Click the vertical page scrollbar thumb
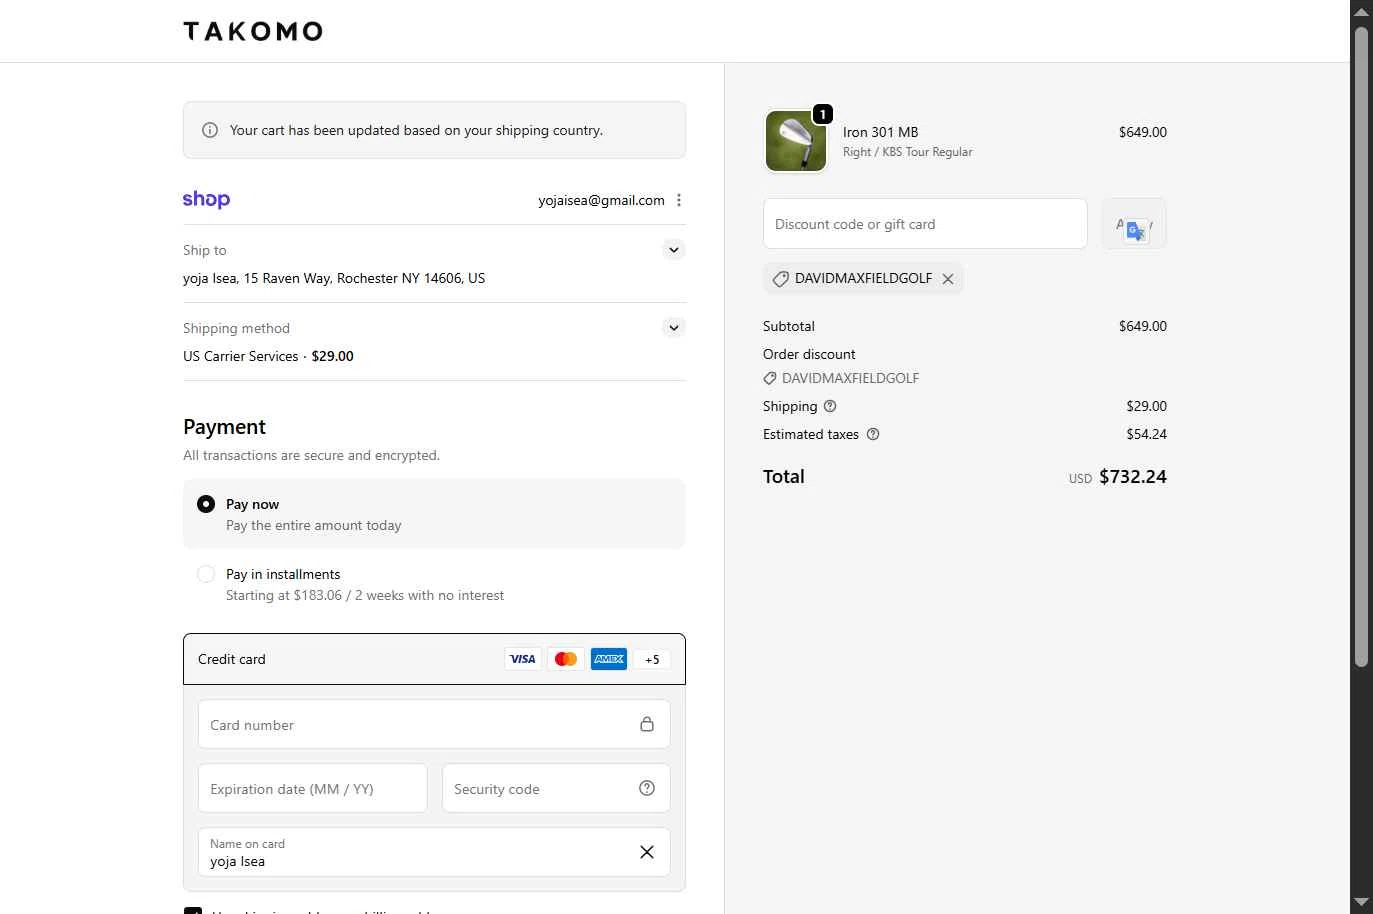1373x914 pixels. pos(1361,346)
